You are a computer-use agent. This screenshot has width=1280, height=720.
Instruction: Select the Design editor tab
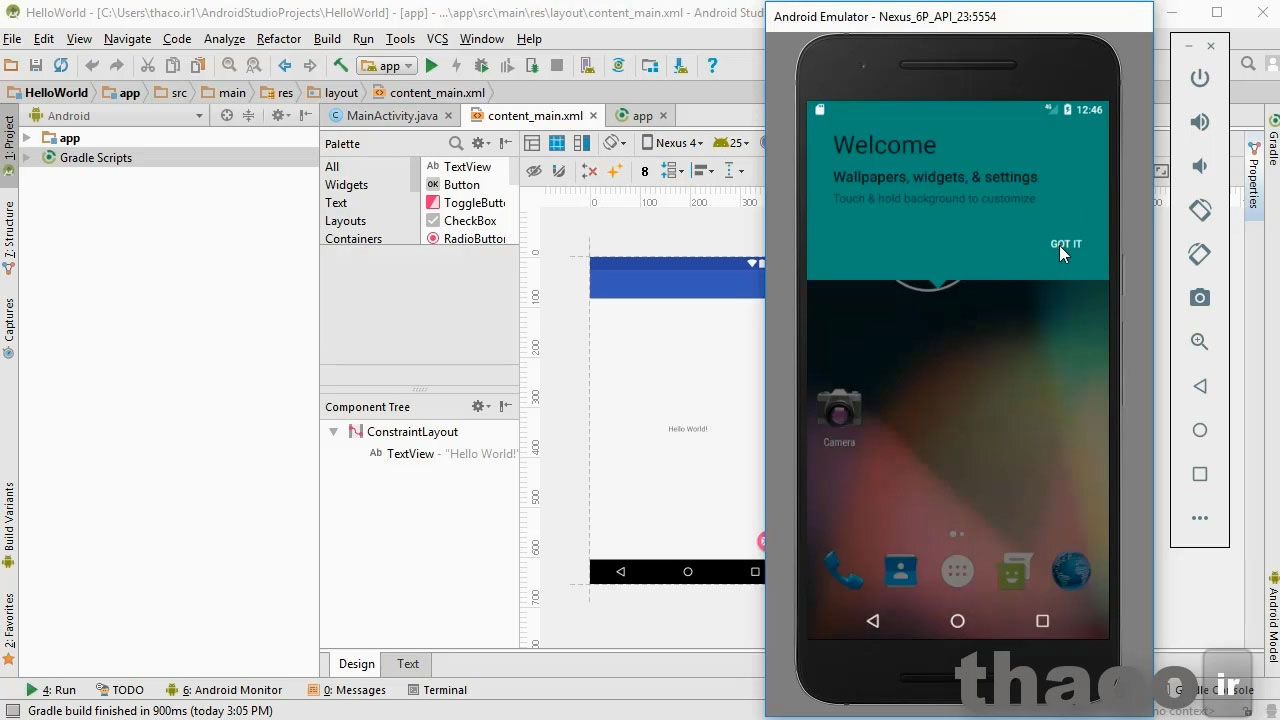pos(356,664)
